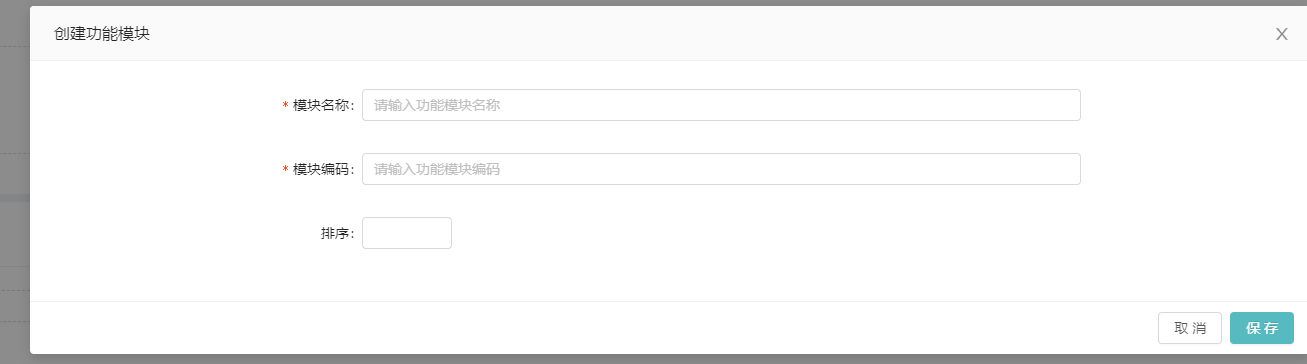Click the 模块名称 field label

point(321,105)
